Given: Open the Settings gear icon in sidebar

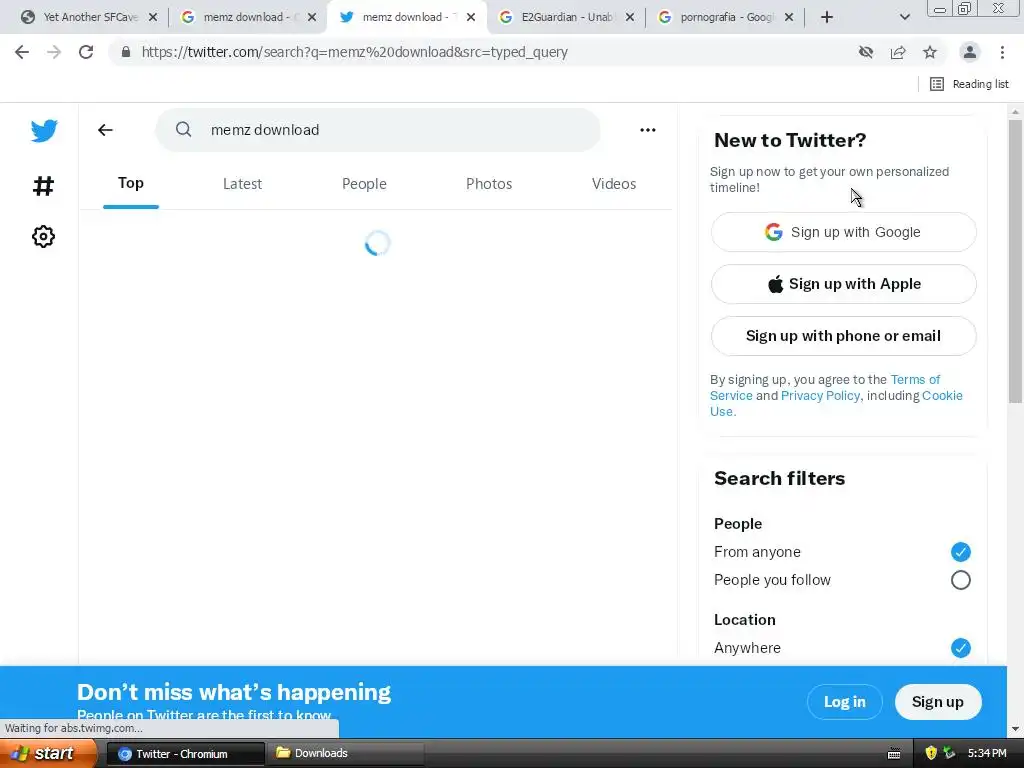Looking at the screenshot, I should 43,236.
